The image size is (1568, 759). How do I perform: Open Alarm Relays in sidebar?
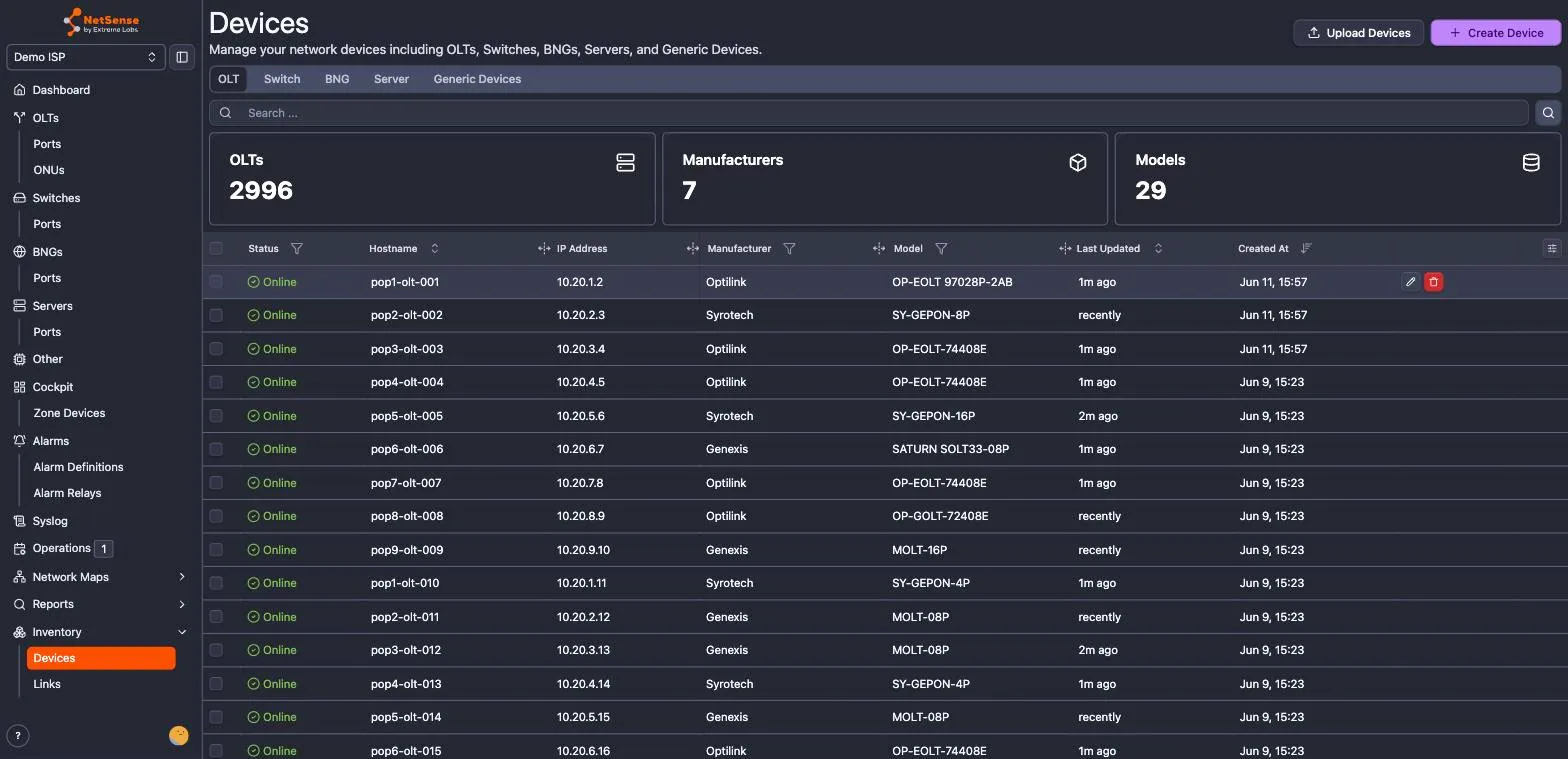tap(67, 493)
